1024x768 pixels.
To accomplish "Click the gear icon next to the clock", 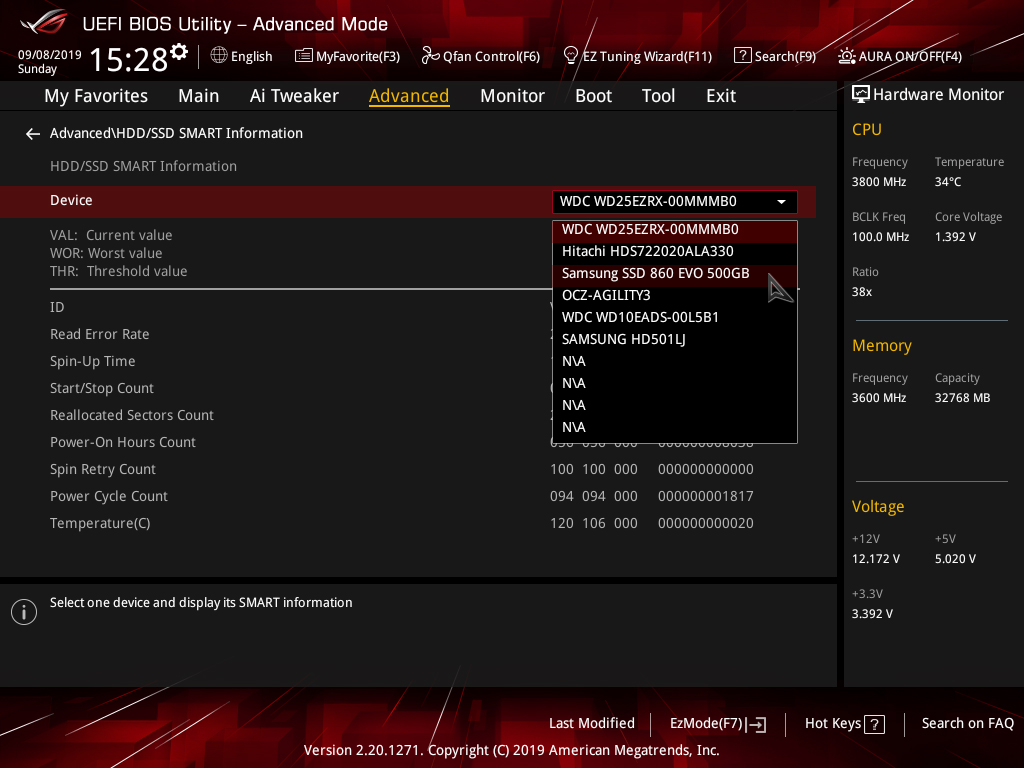I will point(178,52).
